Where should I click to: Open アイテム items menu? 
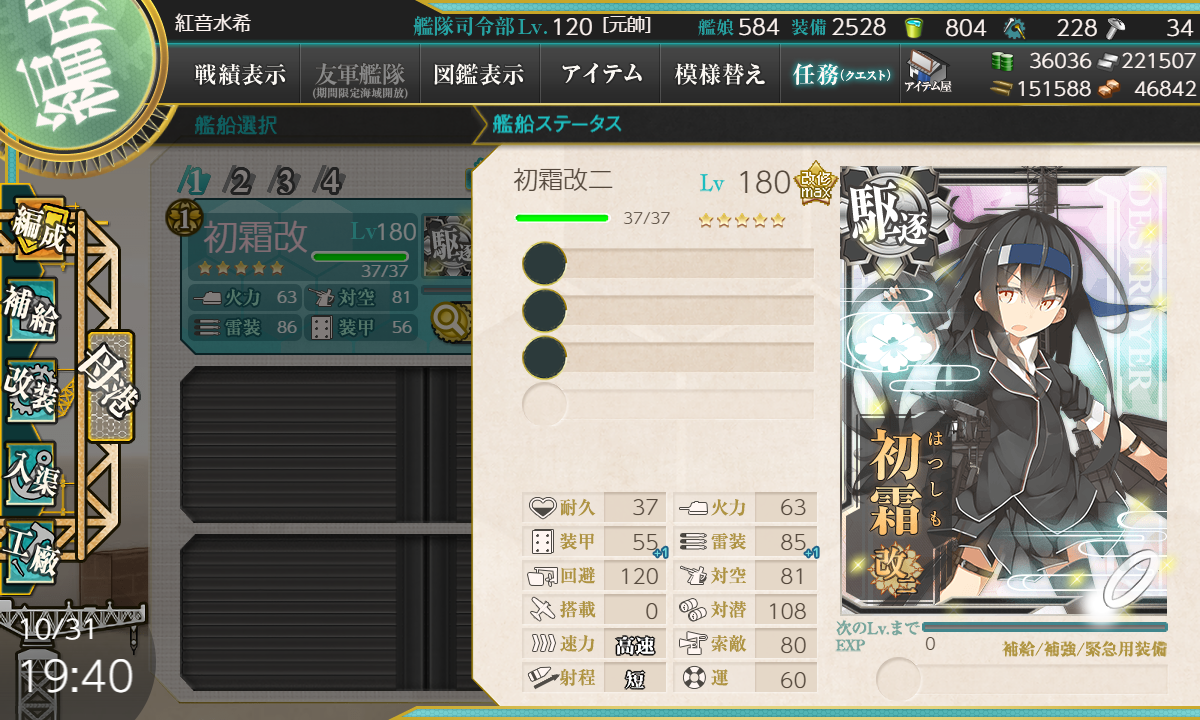[x=600, y=74]
